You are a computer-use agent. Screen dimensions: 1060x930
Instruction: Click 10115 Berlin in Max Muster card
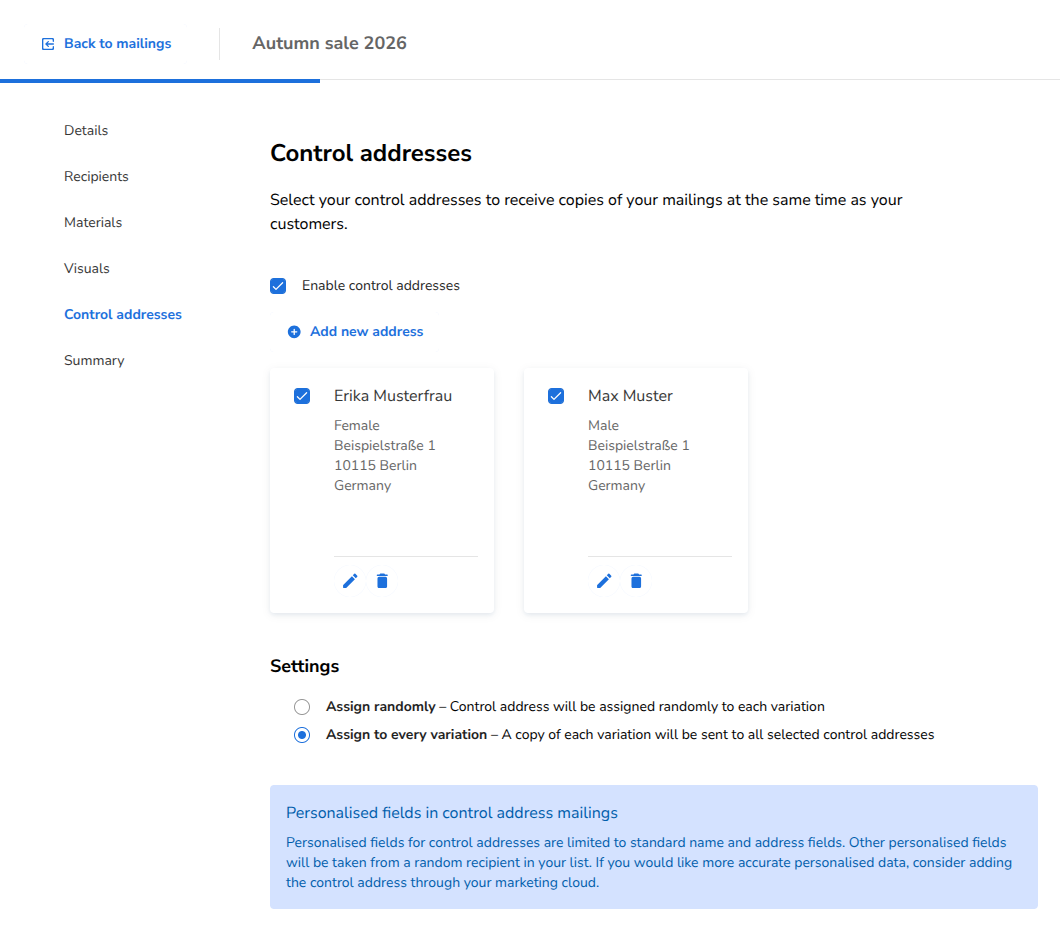(x=629, y=466)
